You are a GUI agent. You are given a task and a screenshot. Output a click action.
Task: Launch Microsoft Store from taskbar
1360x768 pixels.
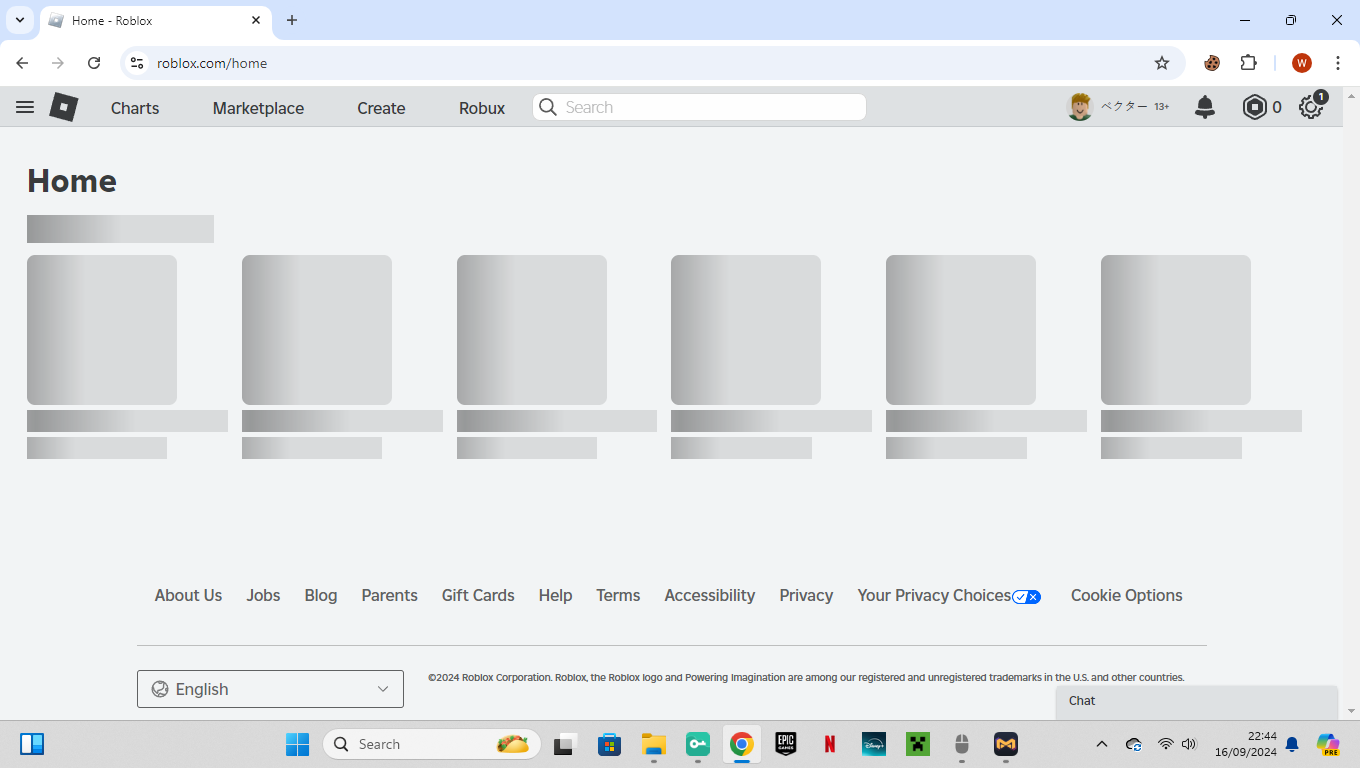coord(609,744)
